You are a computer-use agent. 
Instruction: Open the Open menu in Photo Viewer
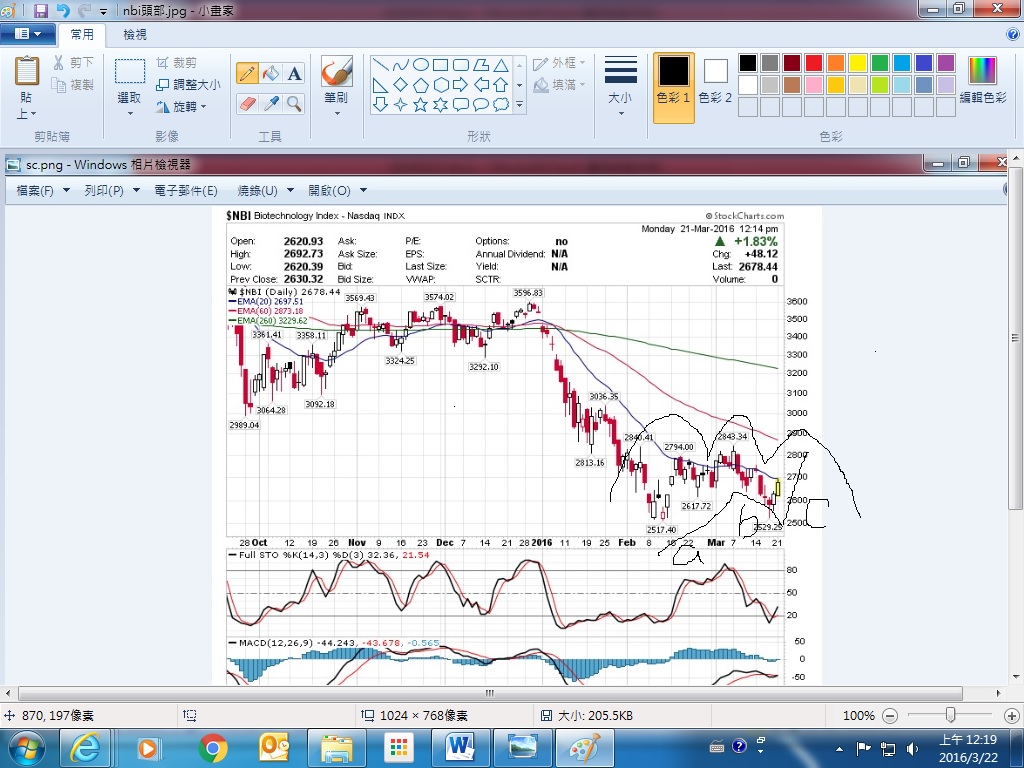coord(337,190)
